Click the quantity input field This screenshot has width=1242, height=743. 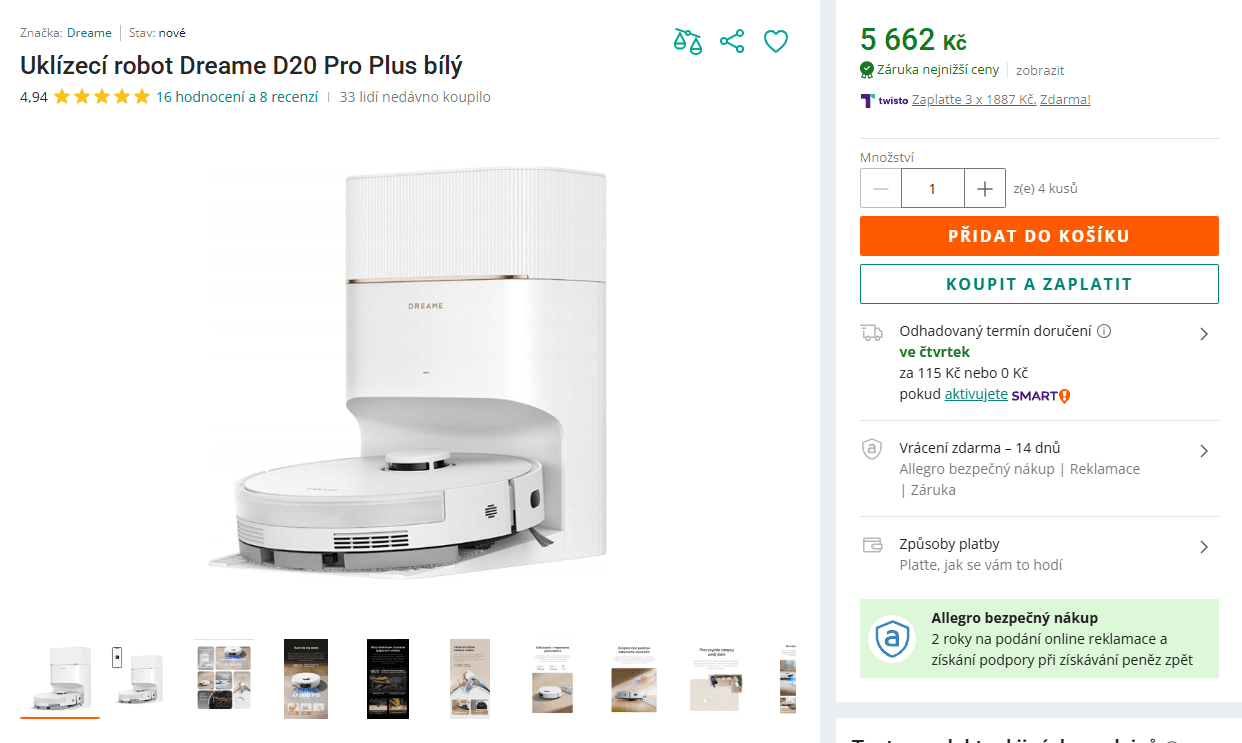(x=932, y=188)
